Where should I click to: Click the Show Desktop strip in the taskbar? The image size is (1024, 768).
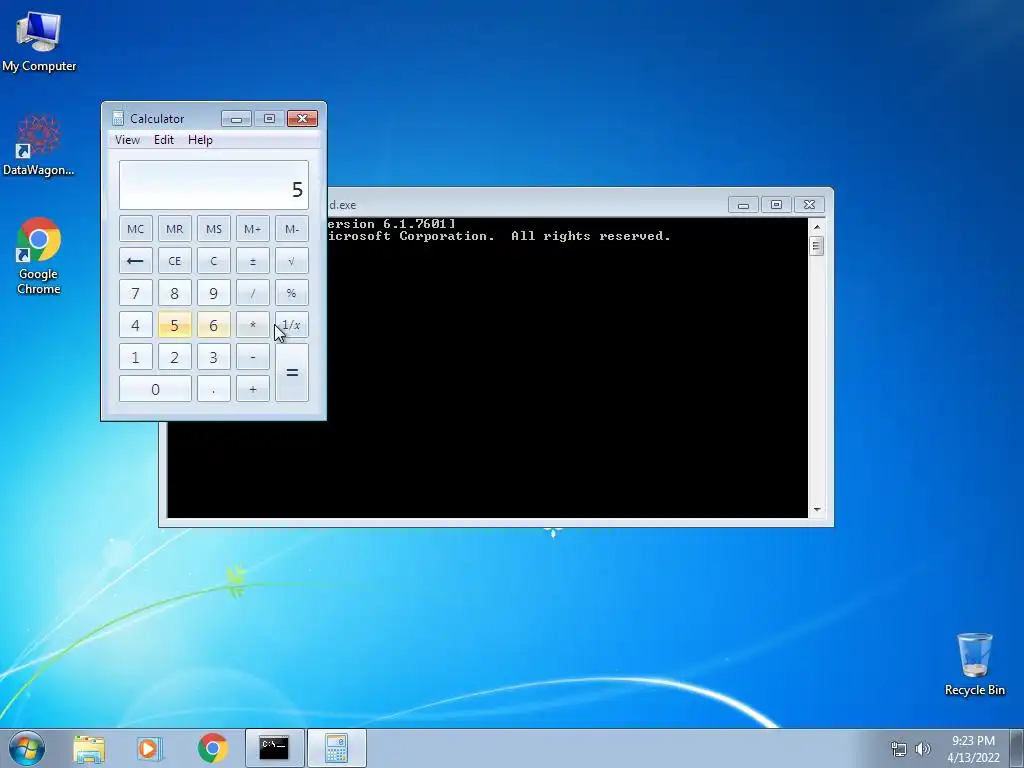click(1019, 748)
